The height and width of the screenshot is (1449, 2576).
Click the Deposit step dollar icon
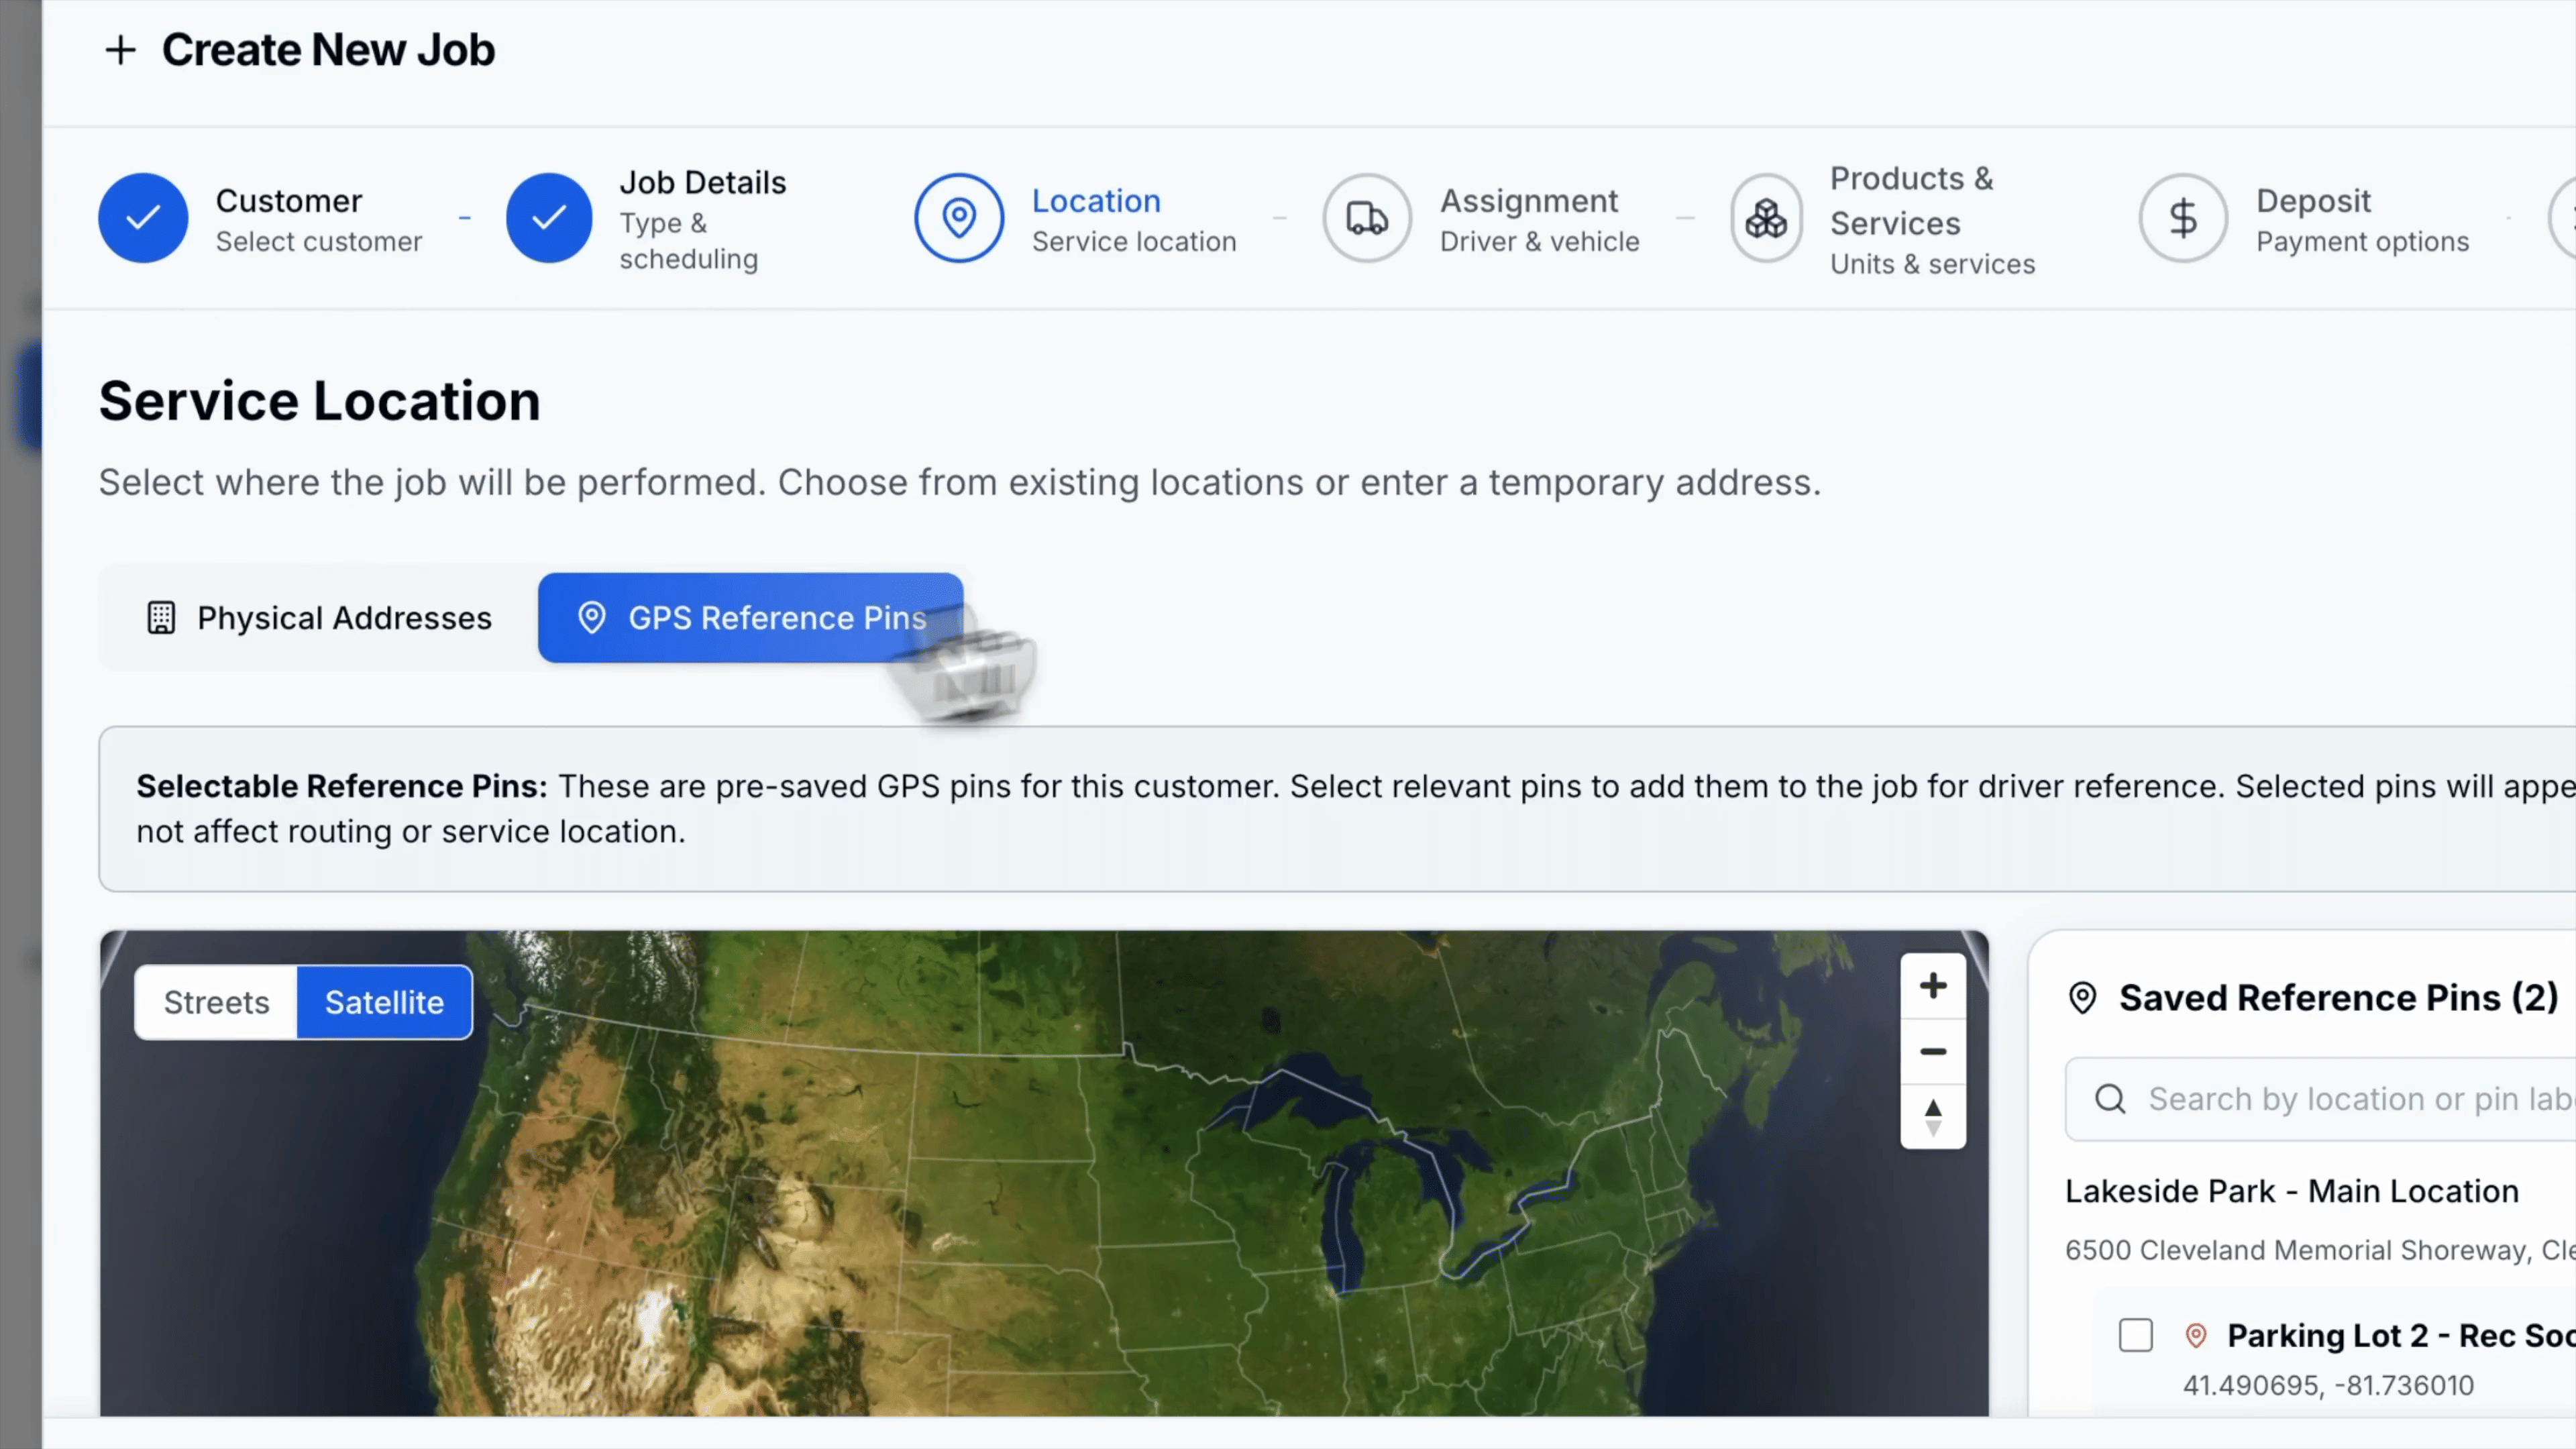point(2182,217)
